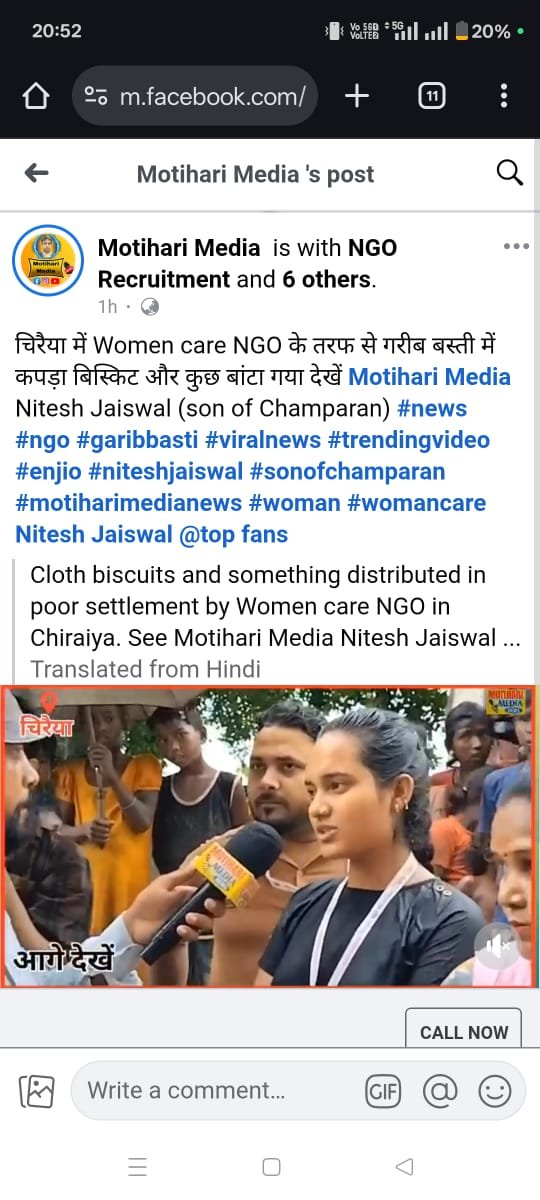Click the NGO Recruitment tagged link
The width and height of the screenshot is (540, 1200).
(247, 263)
